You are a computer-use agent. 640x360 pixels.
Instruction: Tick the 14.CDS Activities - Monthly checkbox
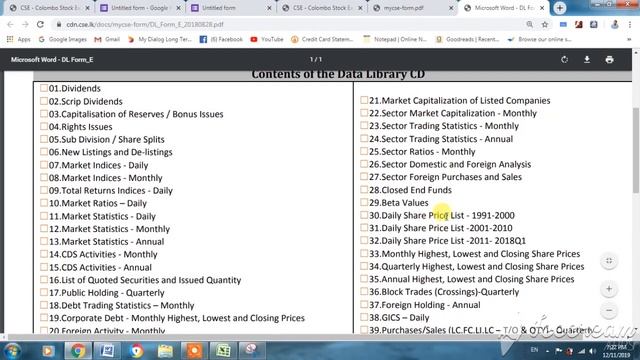[44, 253]
